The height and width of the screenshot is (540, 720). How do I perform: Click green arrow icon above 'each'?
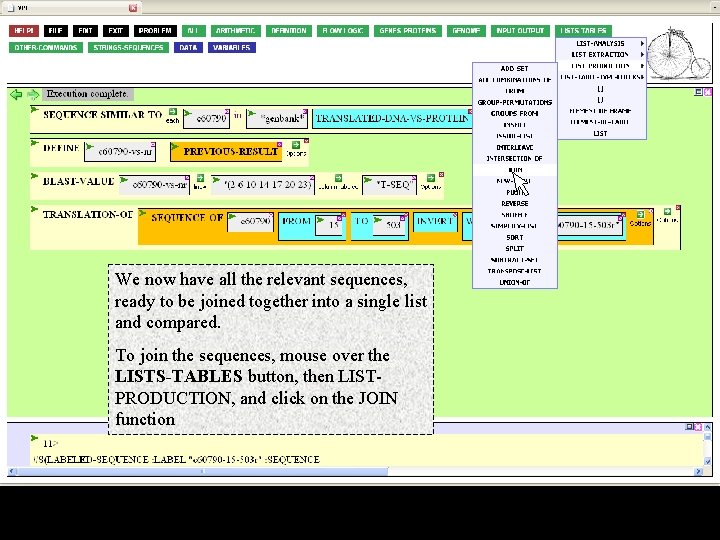pyautogui.click(x=173, y=112)
